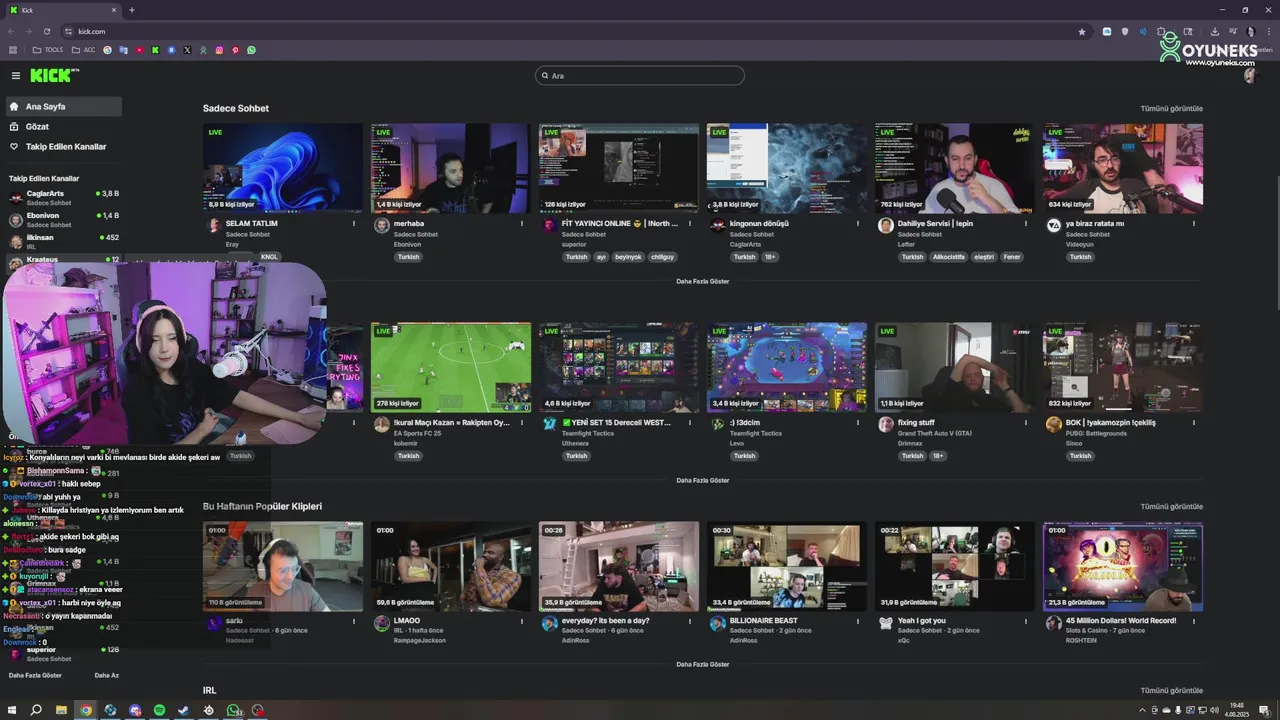This screenshot has width=1280, height=720.
Task: Click Lefter's channel avatar
Action: [885, 226]
